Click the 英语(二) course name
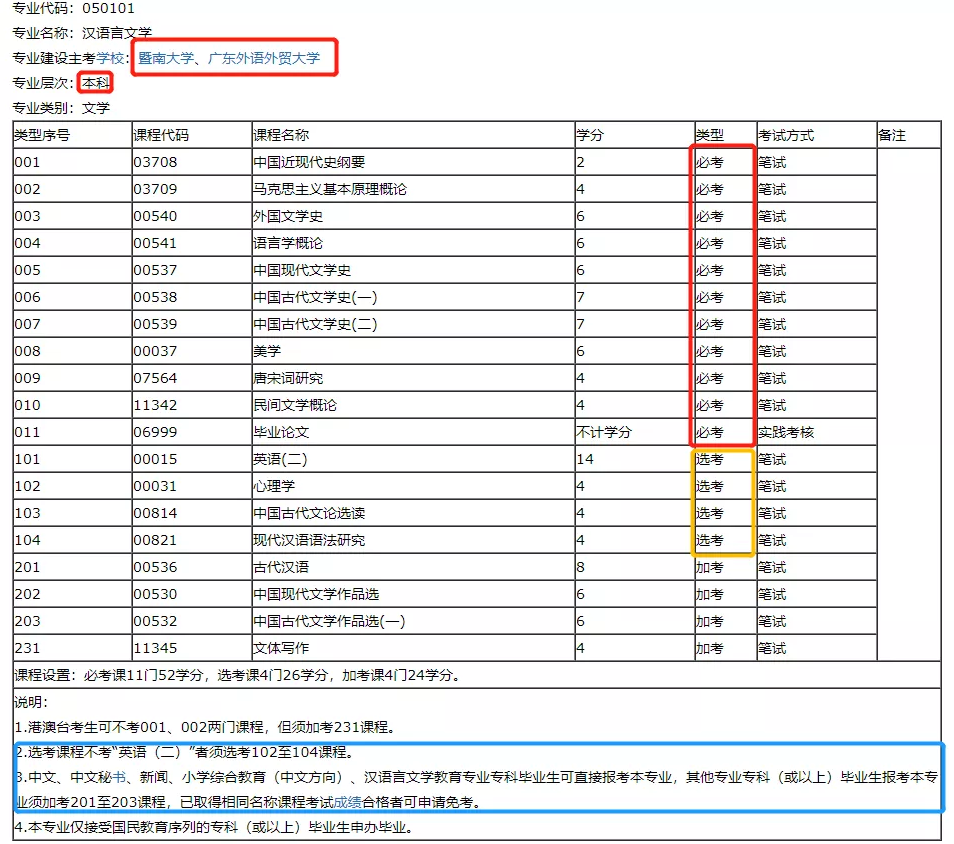 point(280,459)
